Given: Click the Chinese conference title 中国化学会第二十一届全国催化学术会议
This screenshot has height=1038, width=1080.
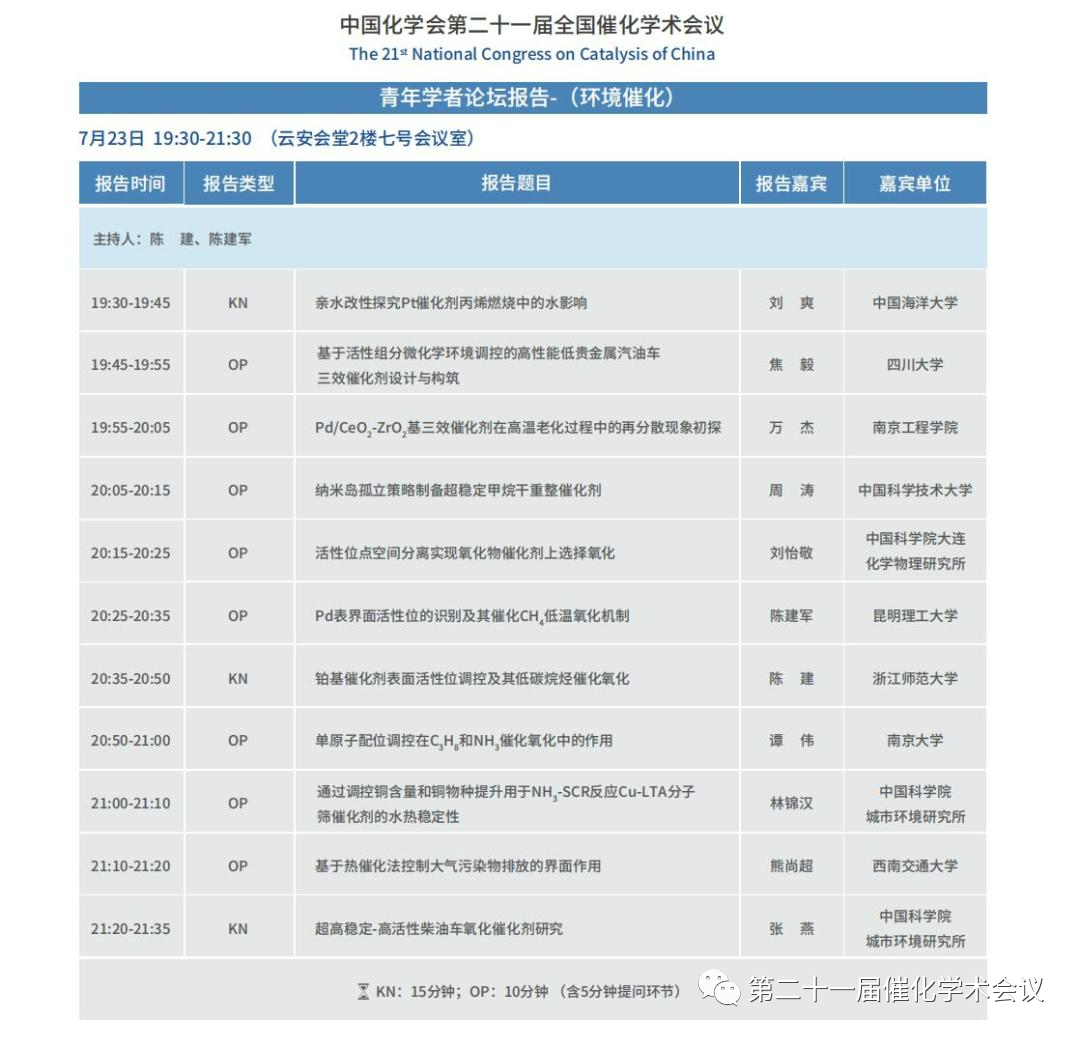Looking at the screenshot, I should tap(532, 25).
